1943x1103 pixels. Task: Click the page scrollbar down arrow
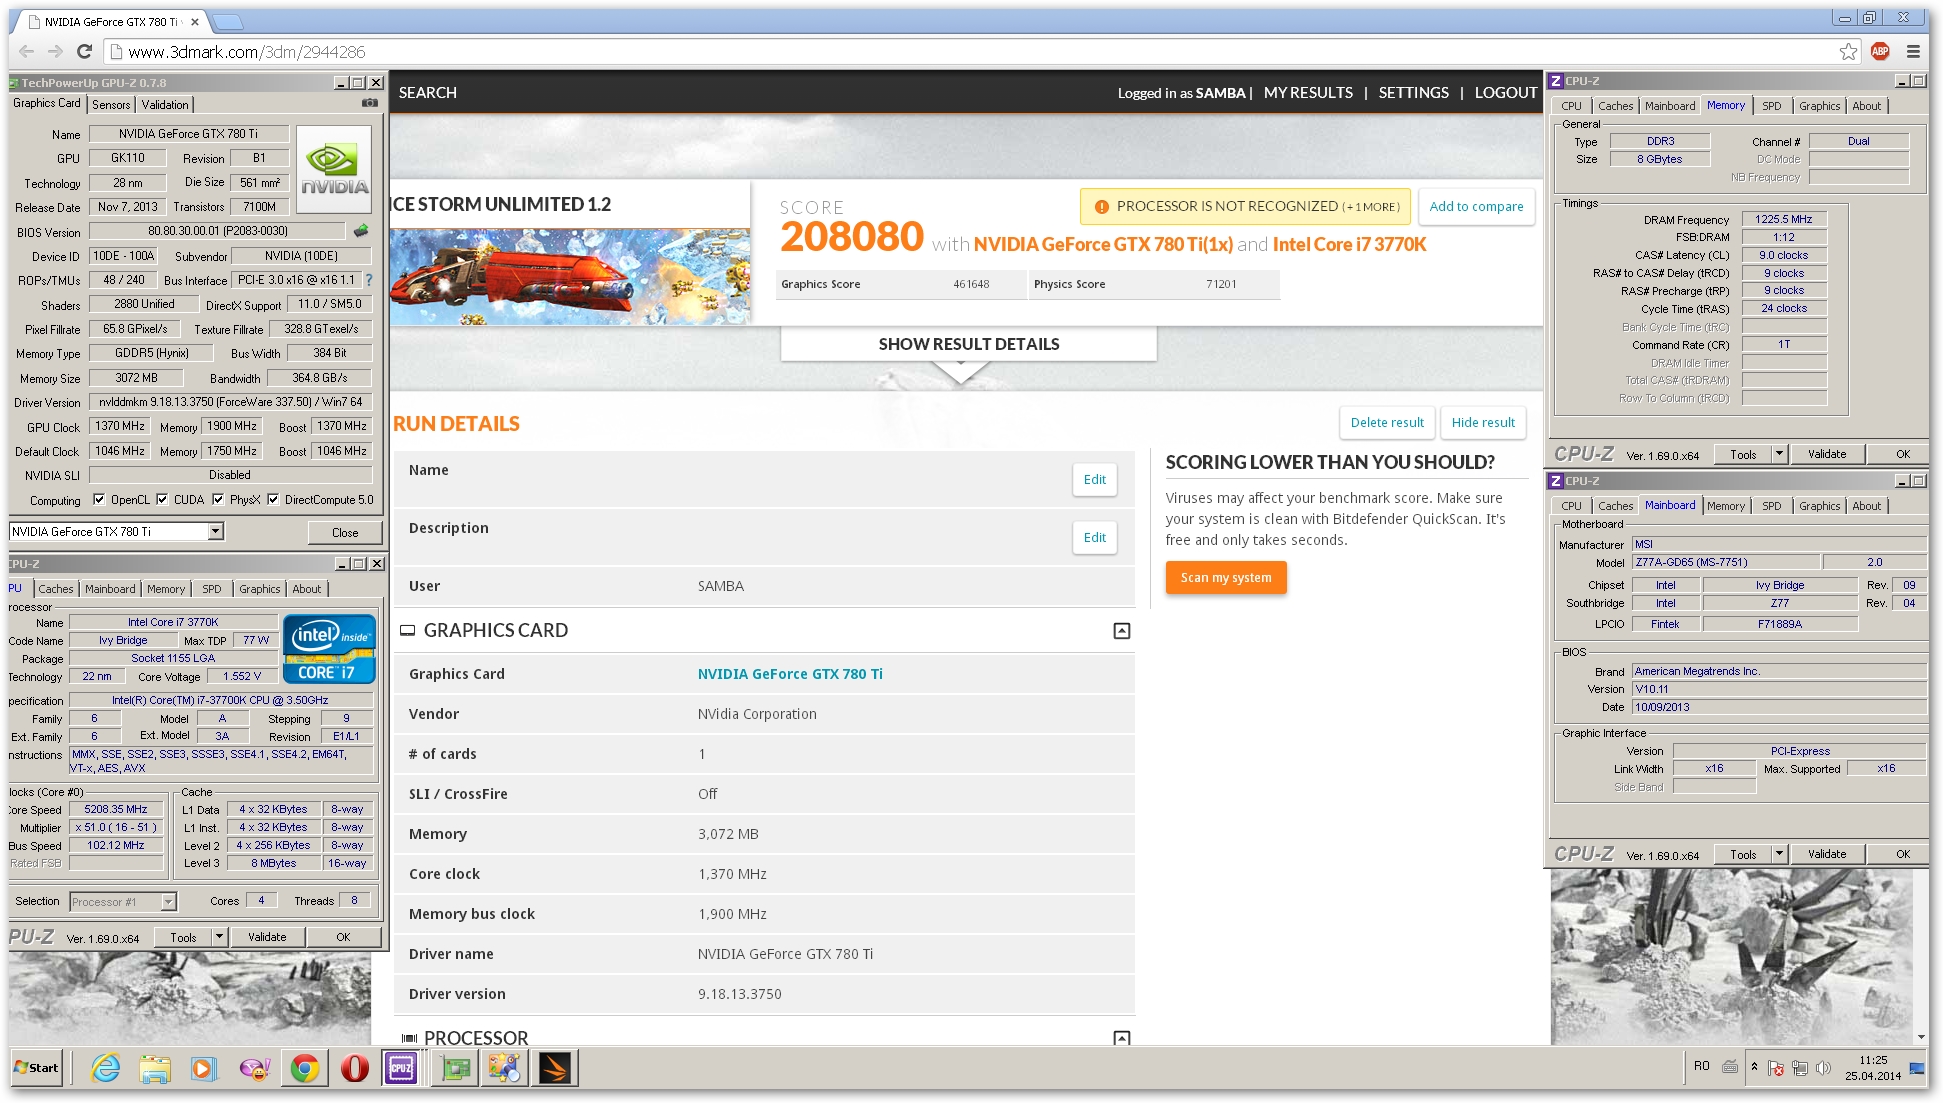pyautogui.click(x=1920, y=1037)
